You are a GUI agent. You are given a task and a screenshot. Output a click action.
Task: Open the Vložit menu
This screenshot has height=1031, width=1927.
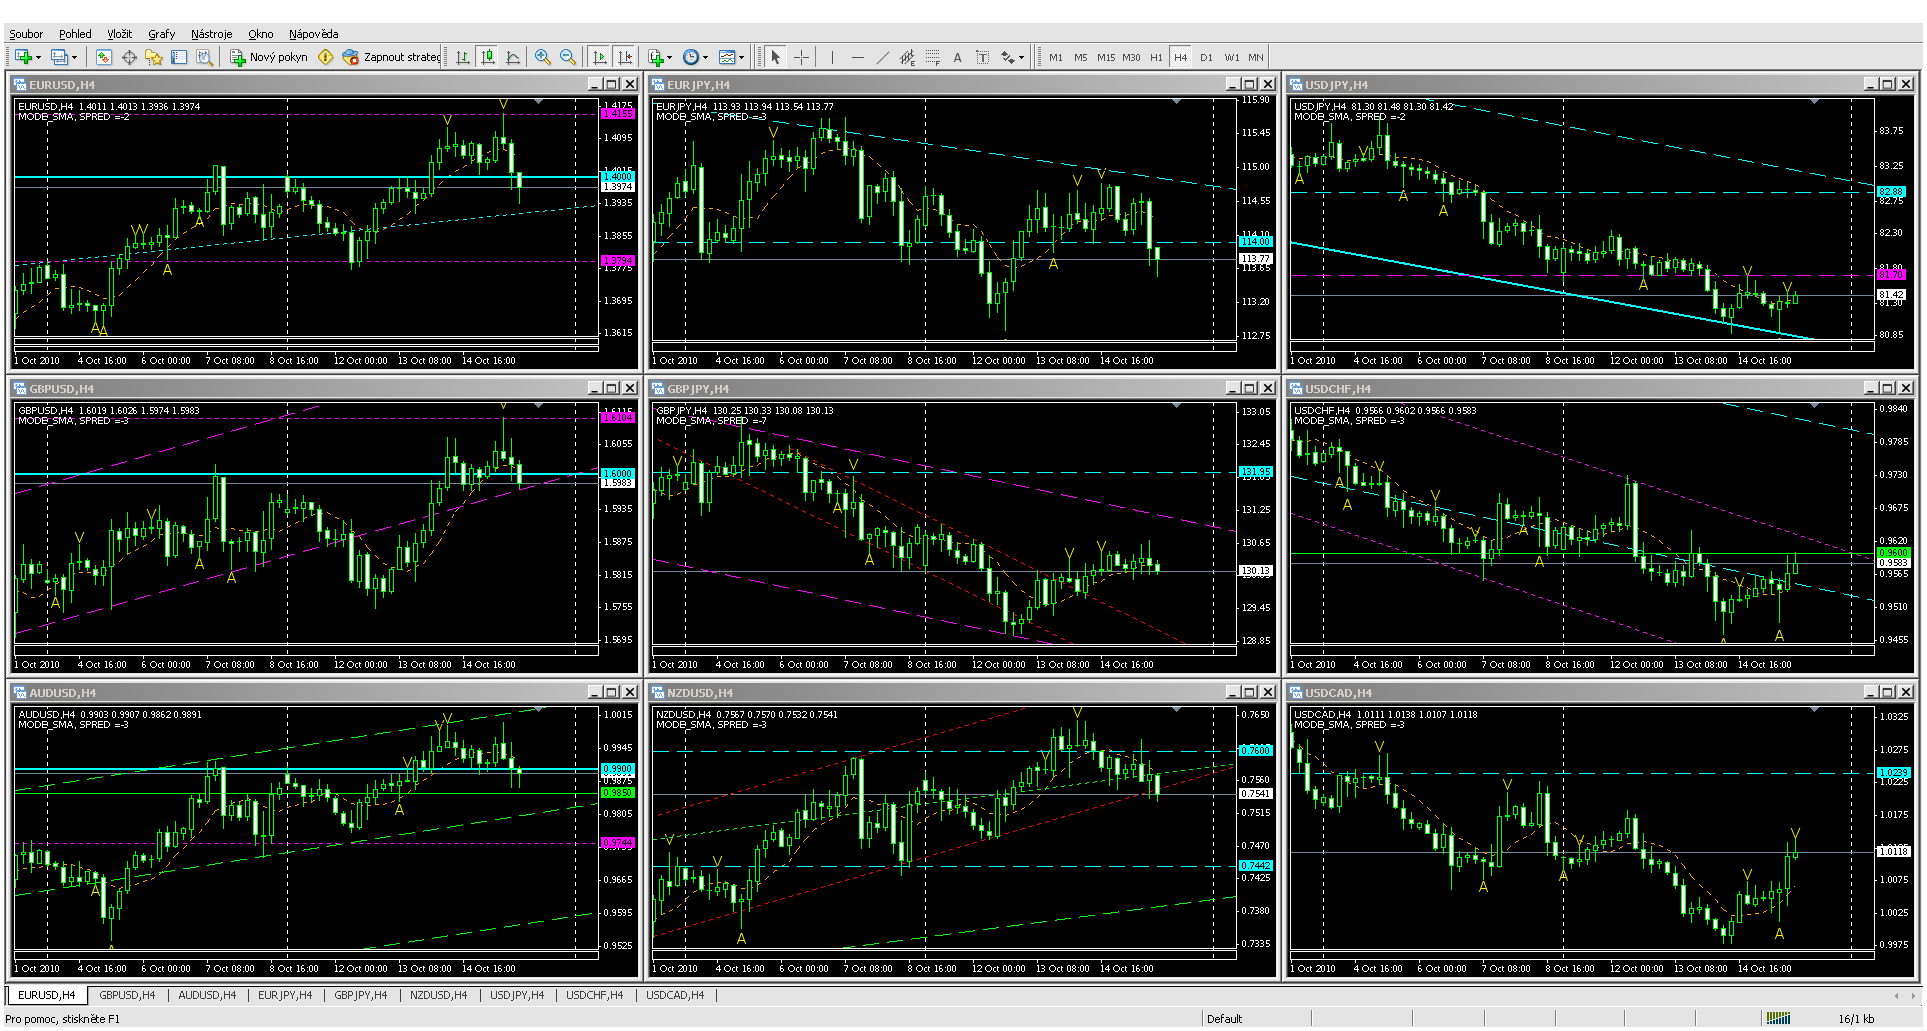[x=120, y=34]
